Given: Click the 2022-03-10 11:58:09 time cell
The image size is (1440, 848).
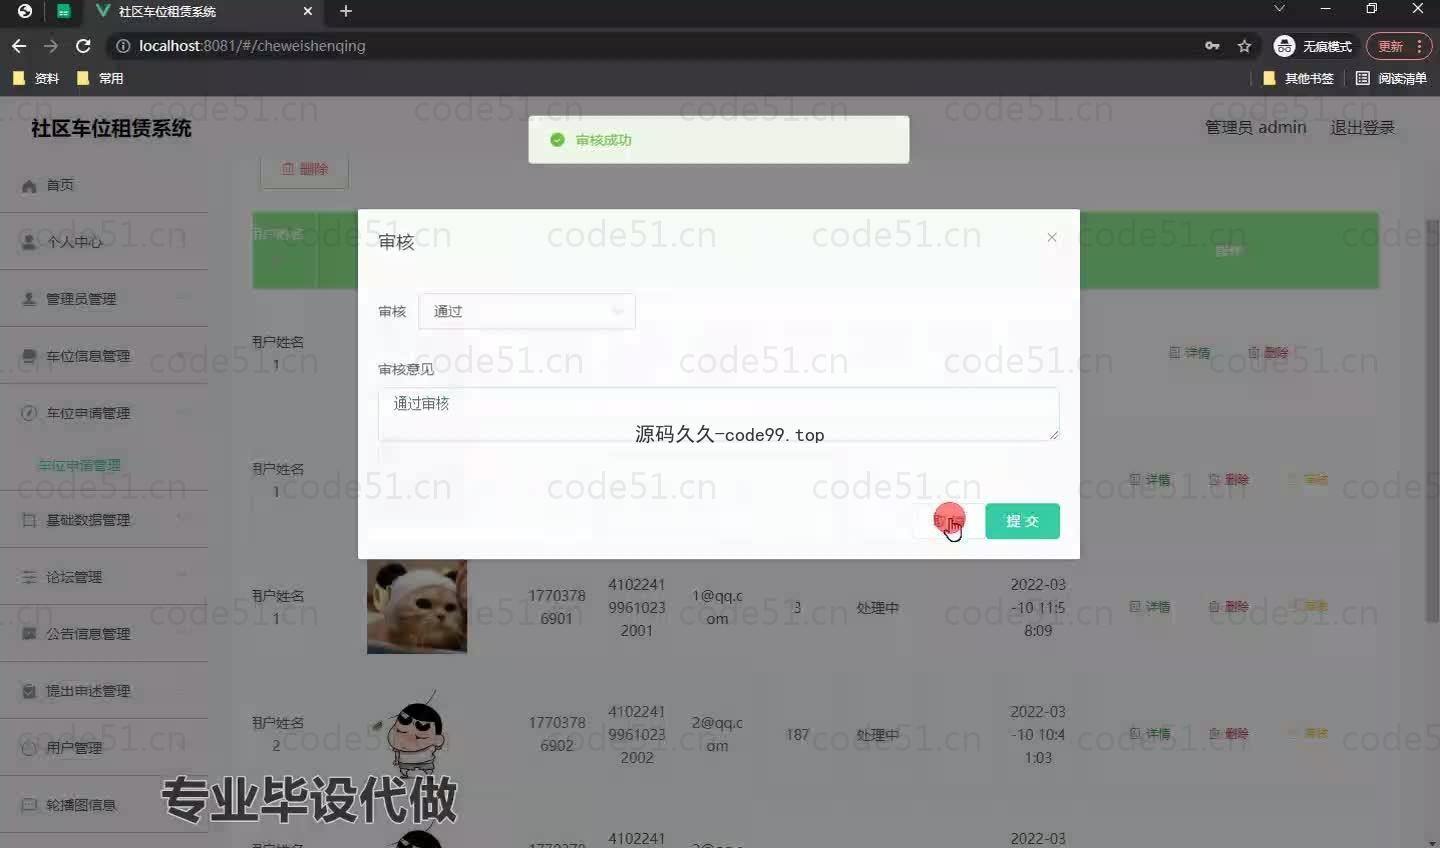Looking at the screenshot, I should [x=1038, y=607].
